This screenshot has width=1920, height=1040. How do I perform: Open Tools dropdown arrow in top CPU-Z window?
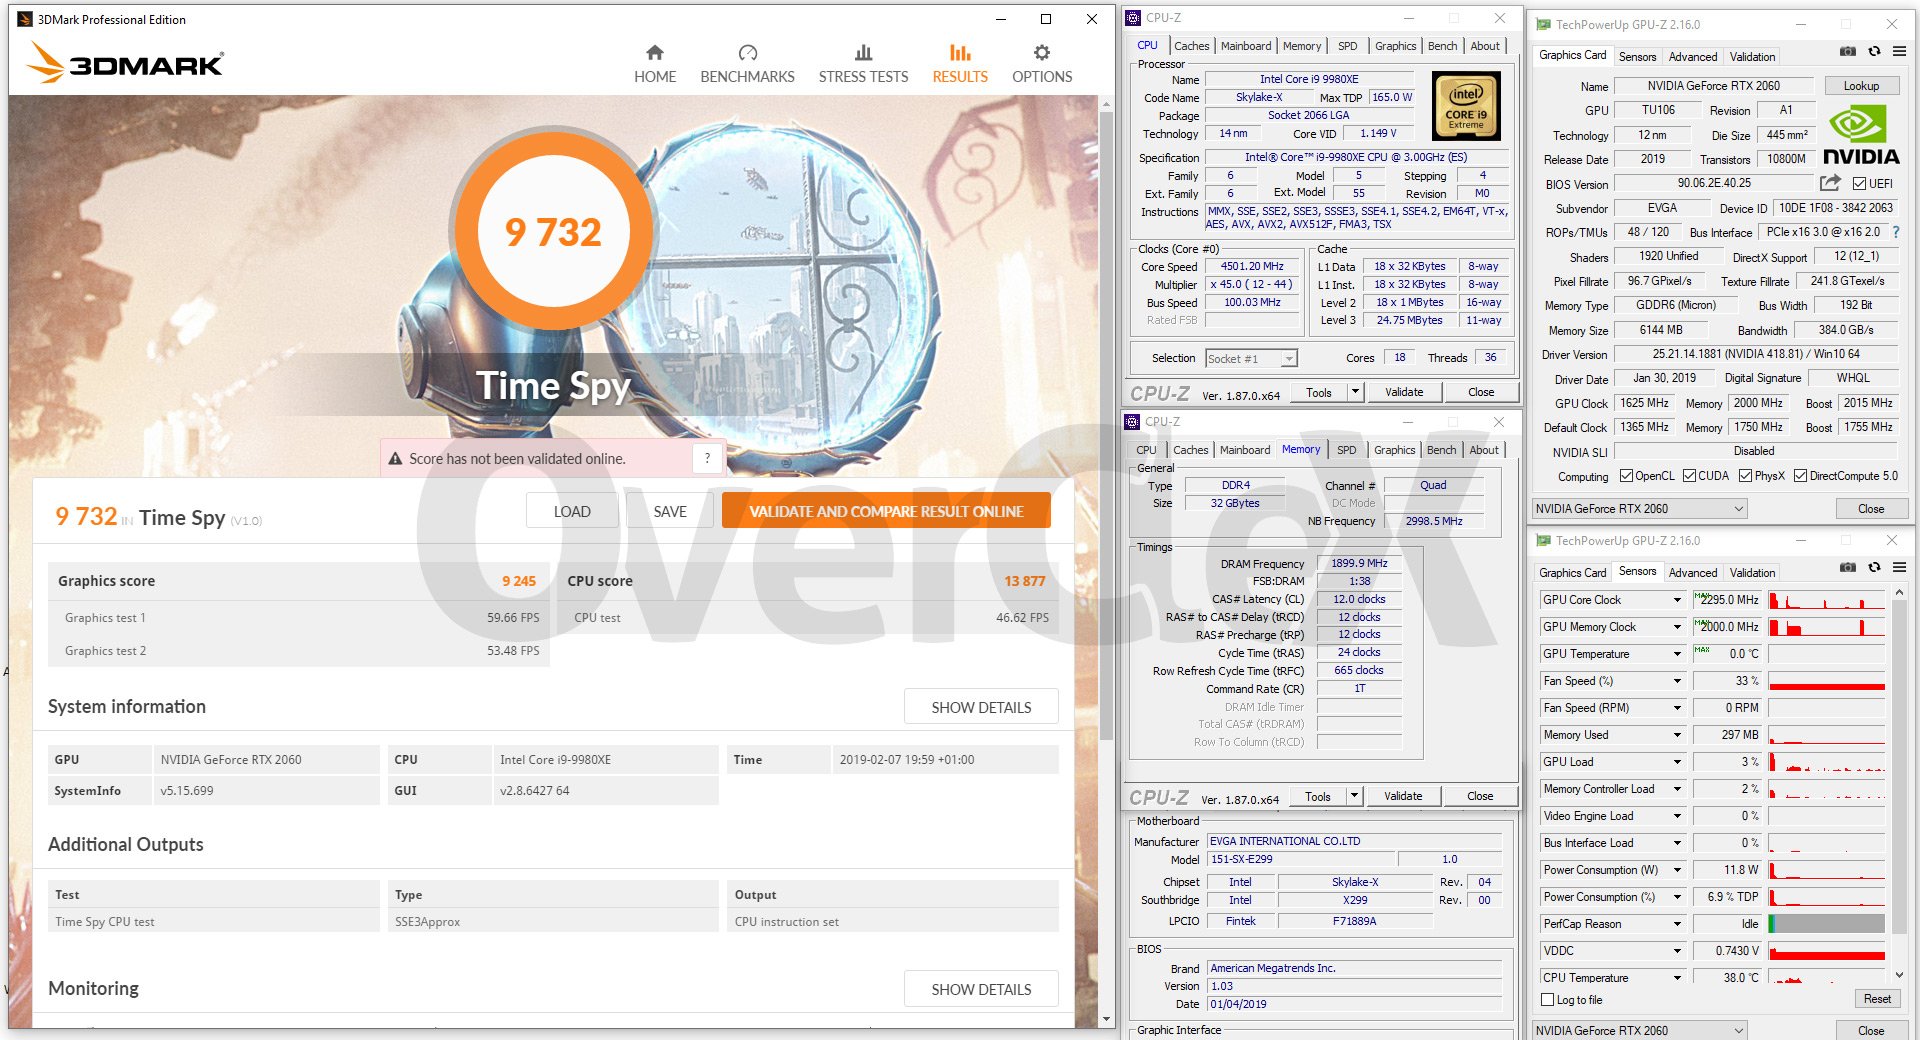[x=1355, y=392]
